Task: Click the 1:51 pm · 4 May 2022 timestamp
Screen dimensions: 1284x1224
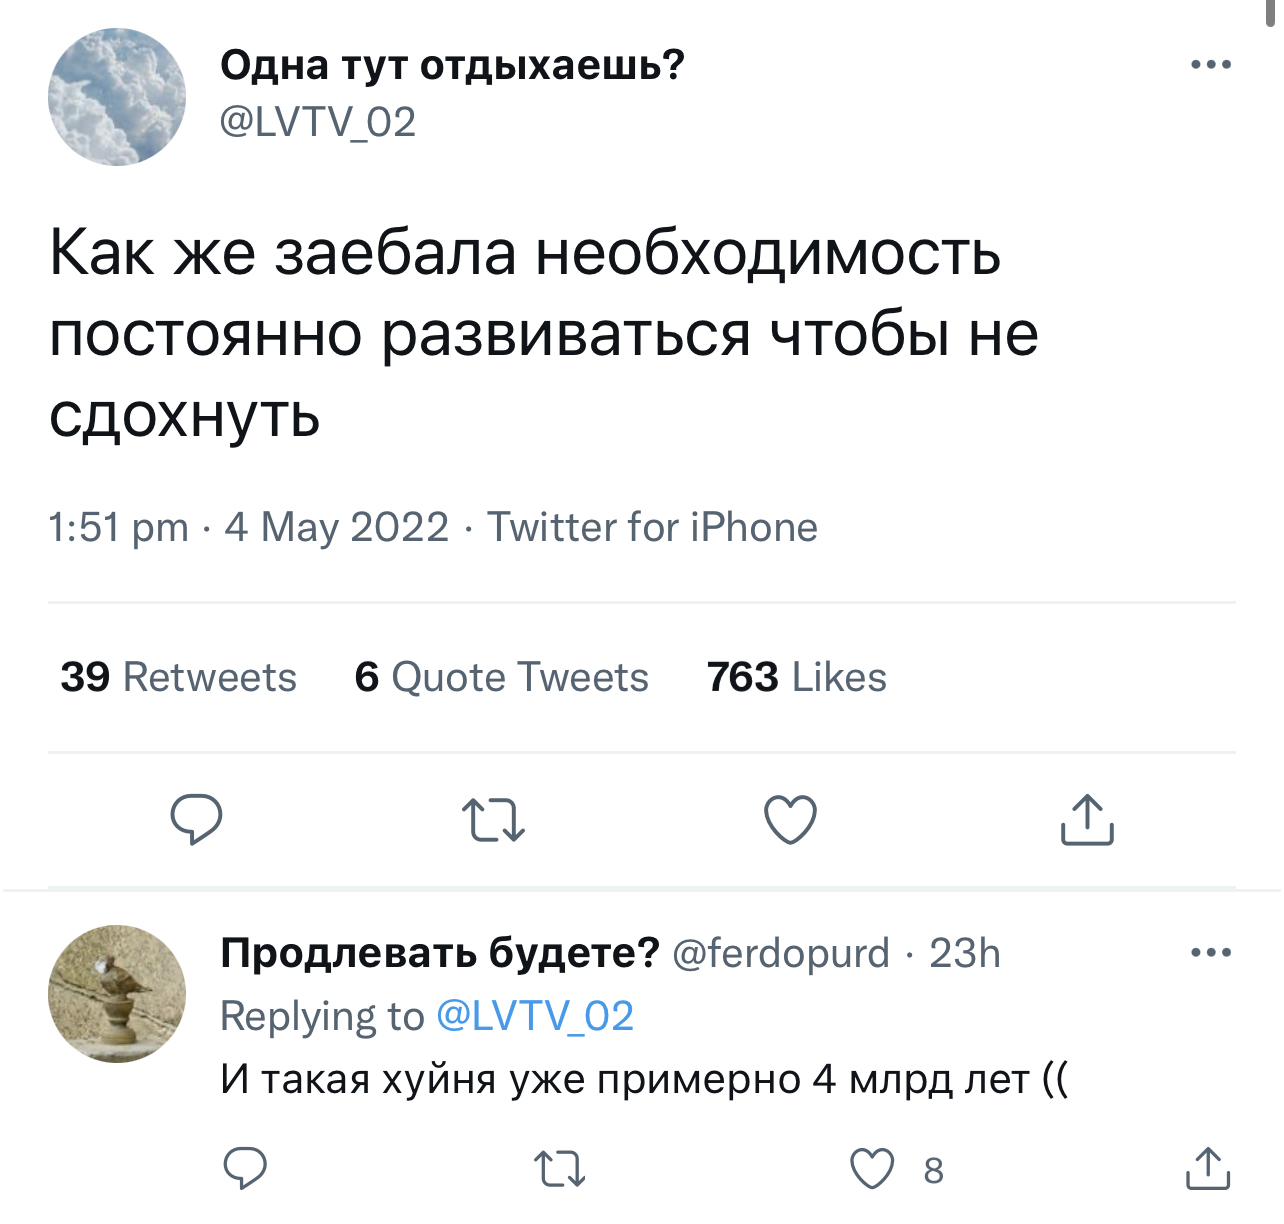Action: tap(248, 527)
